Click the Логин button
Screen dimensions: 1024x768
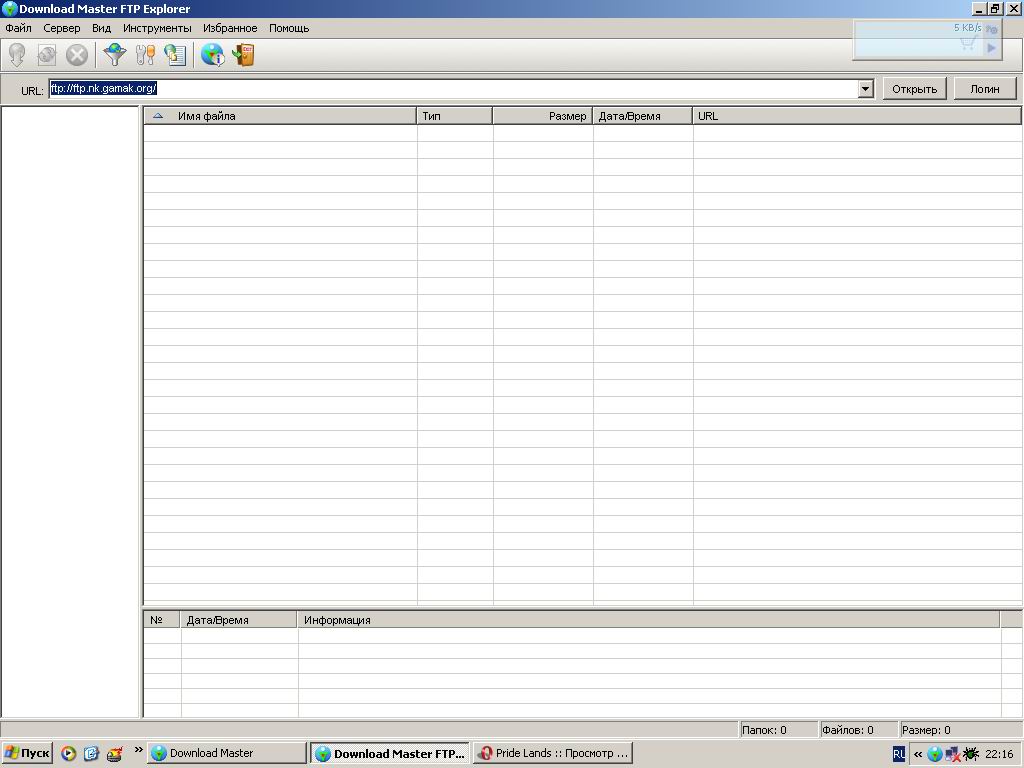(985, 89)
